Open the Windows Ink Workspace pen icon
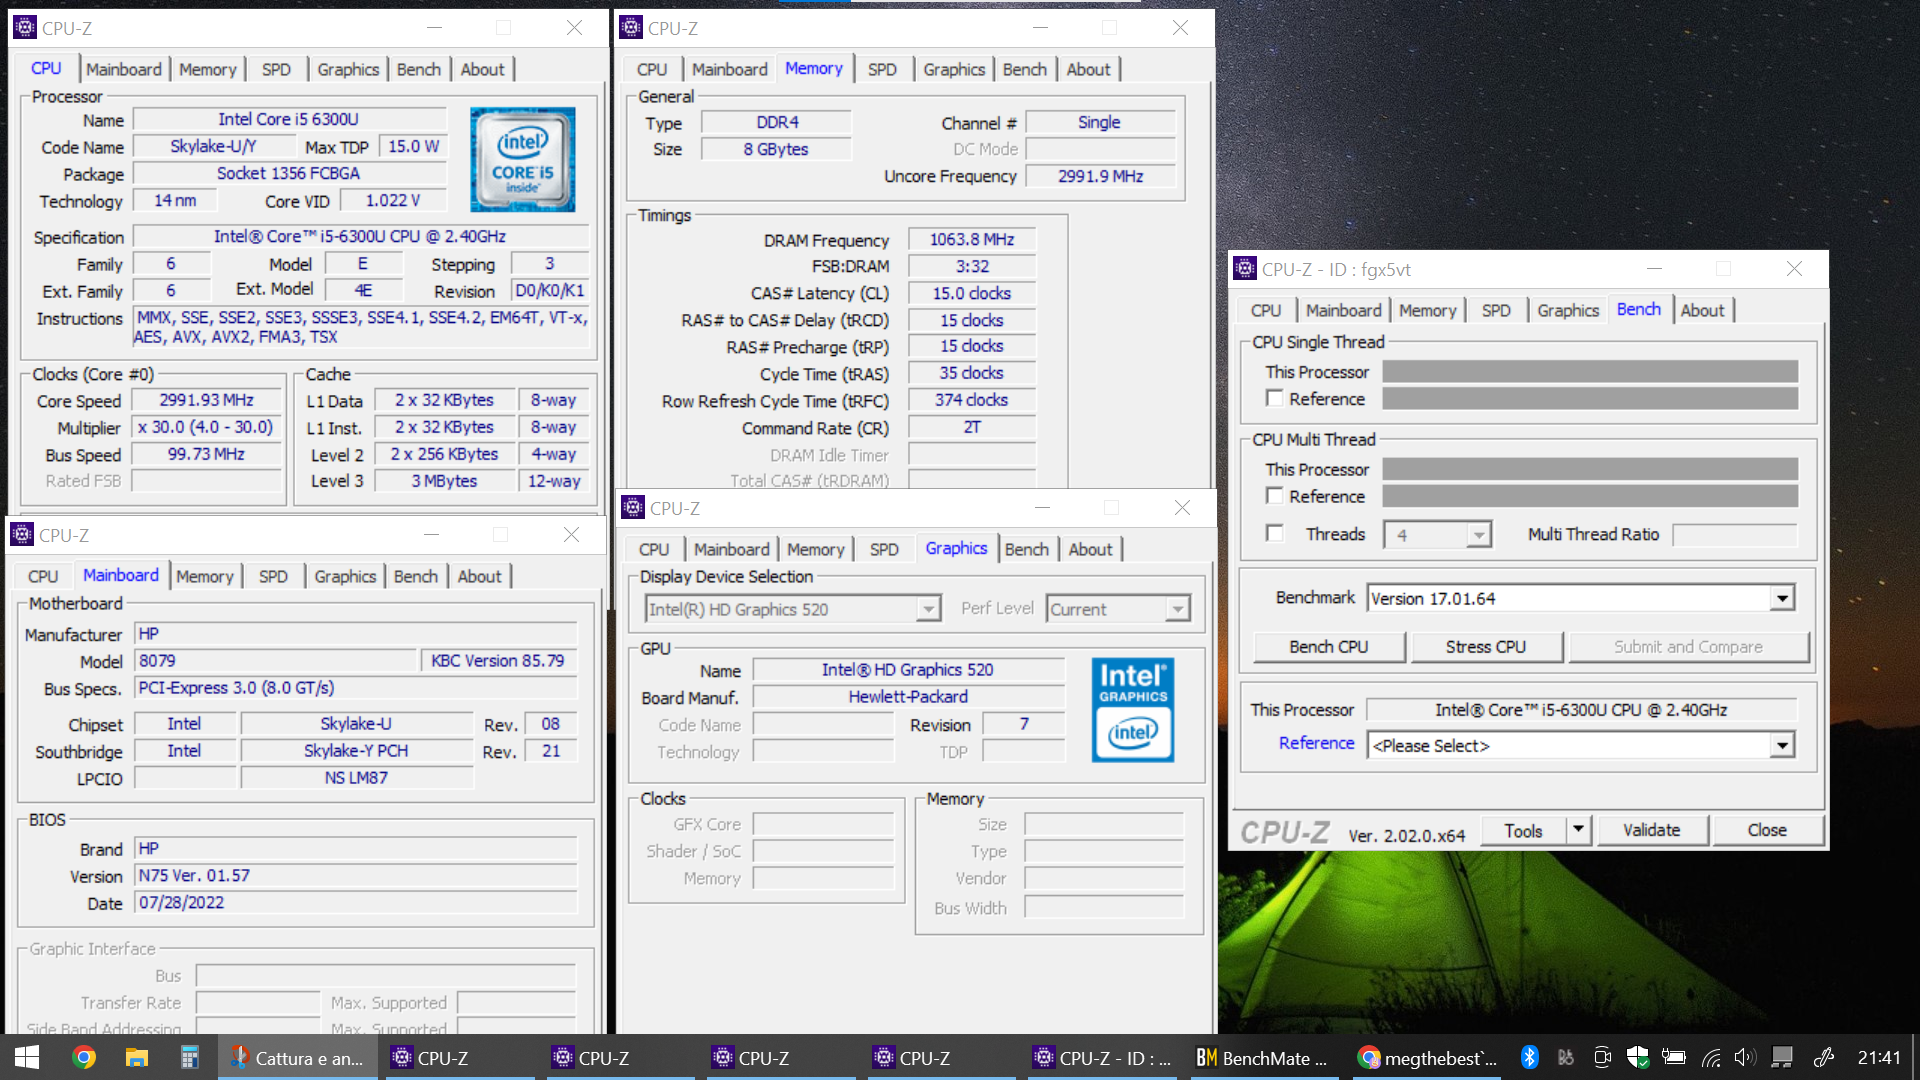This screenshot has width=1920, height=1080. point(1824,1057)
